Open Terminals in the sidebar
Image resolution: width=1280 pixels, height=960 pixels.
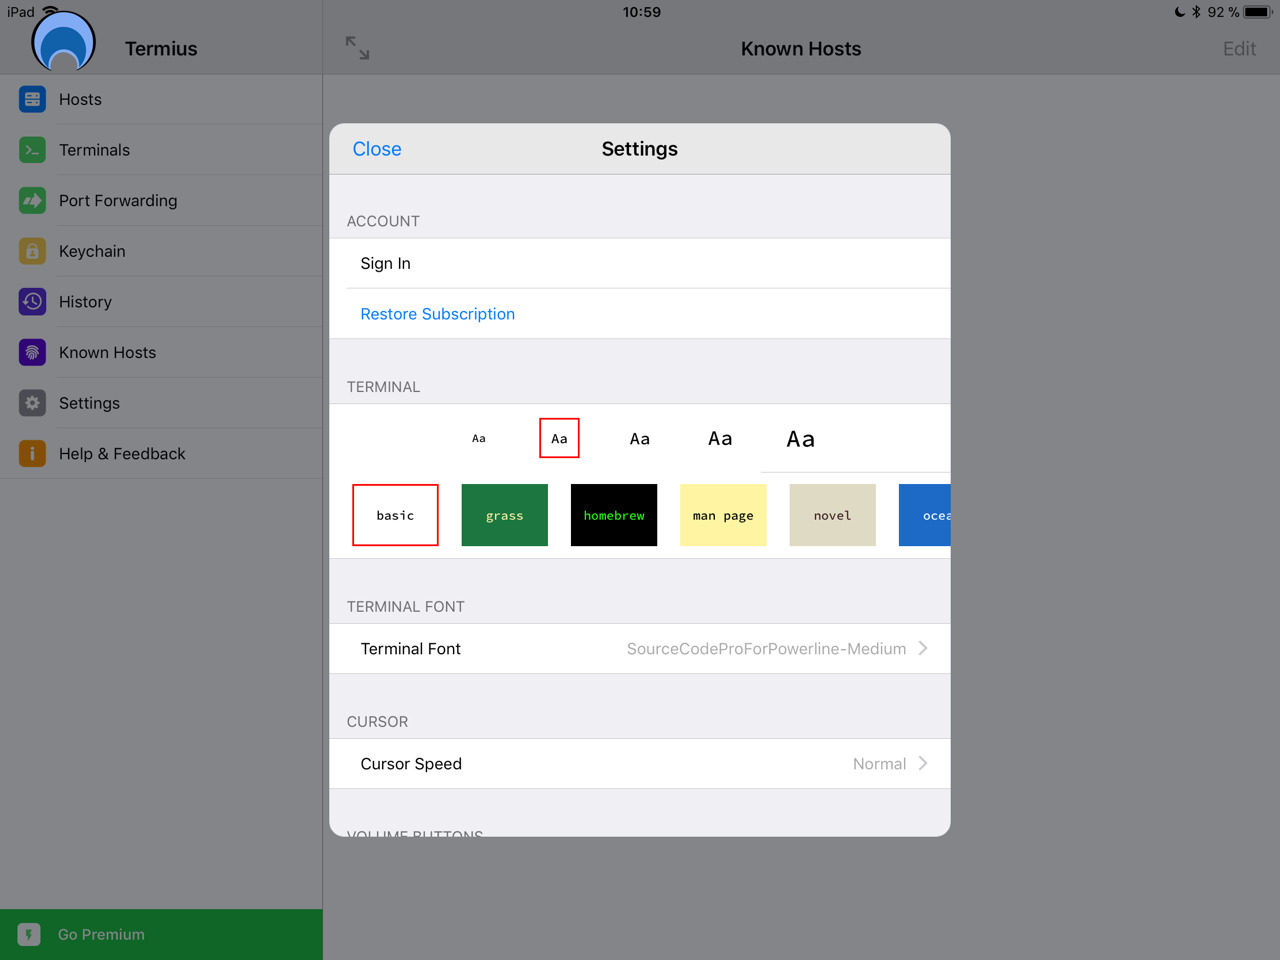coord(161,150)
